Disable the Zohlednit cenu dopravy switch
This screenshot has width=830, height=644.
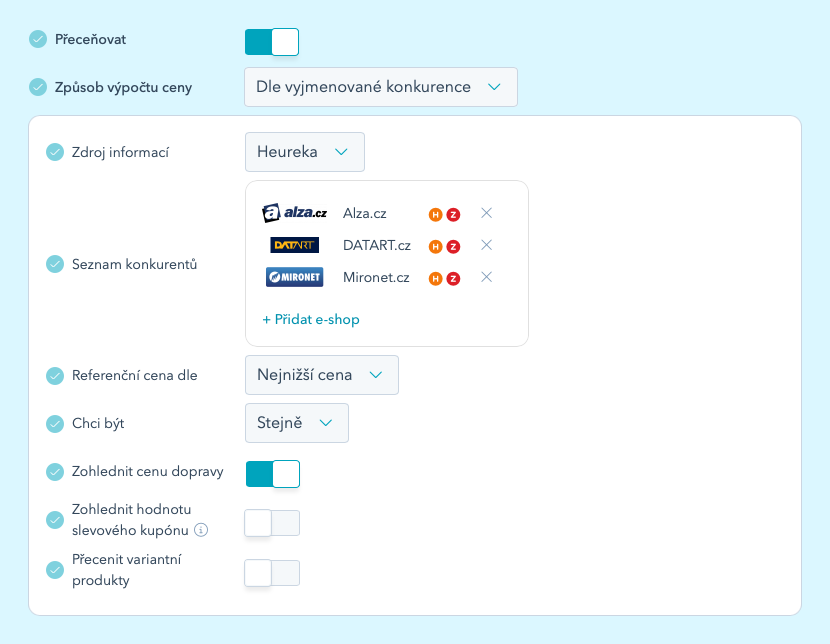pyautogui.click(x=273, y=474)
